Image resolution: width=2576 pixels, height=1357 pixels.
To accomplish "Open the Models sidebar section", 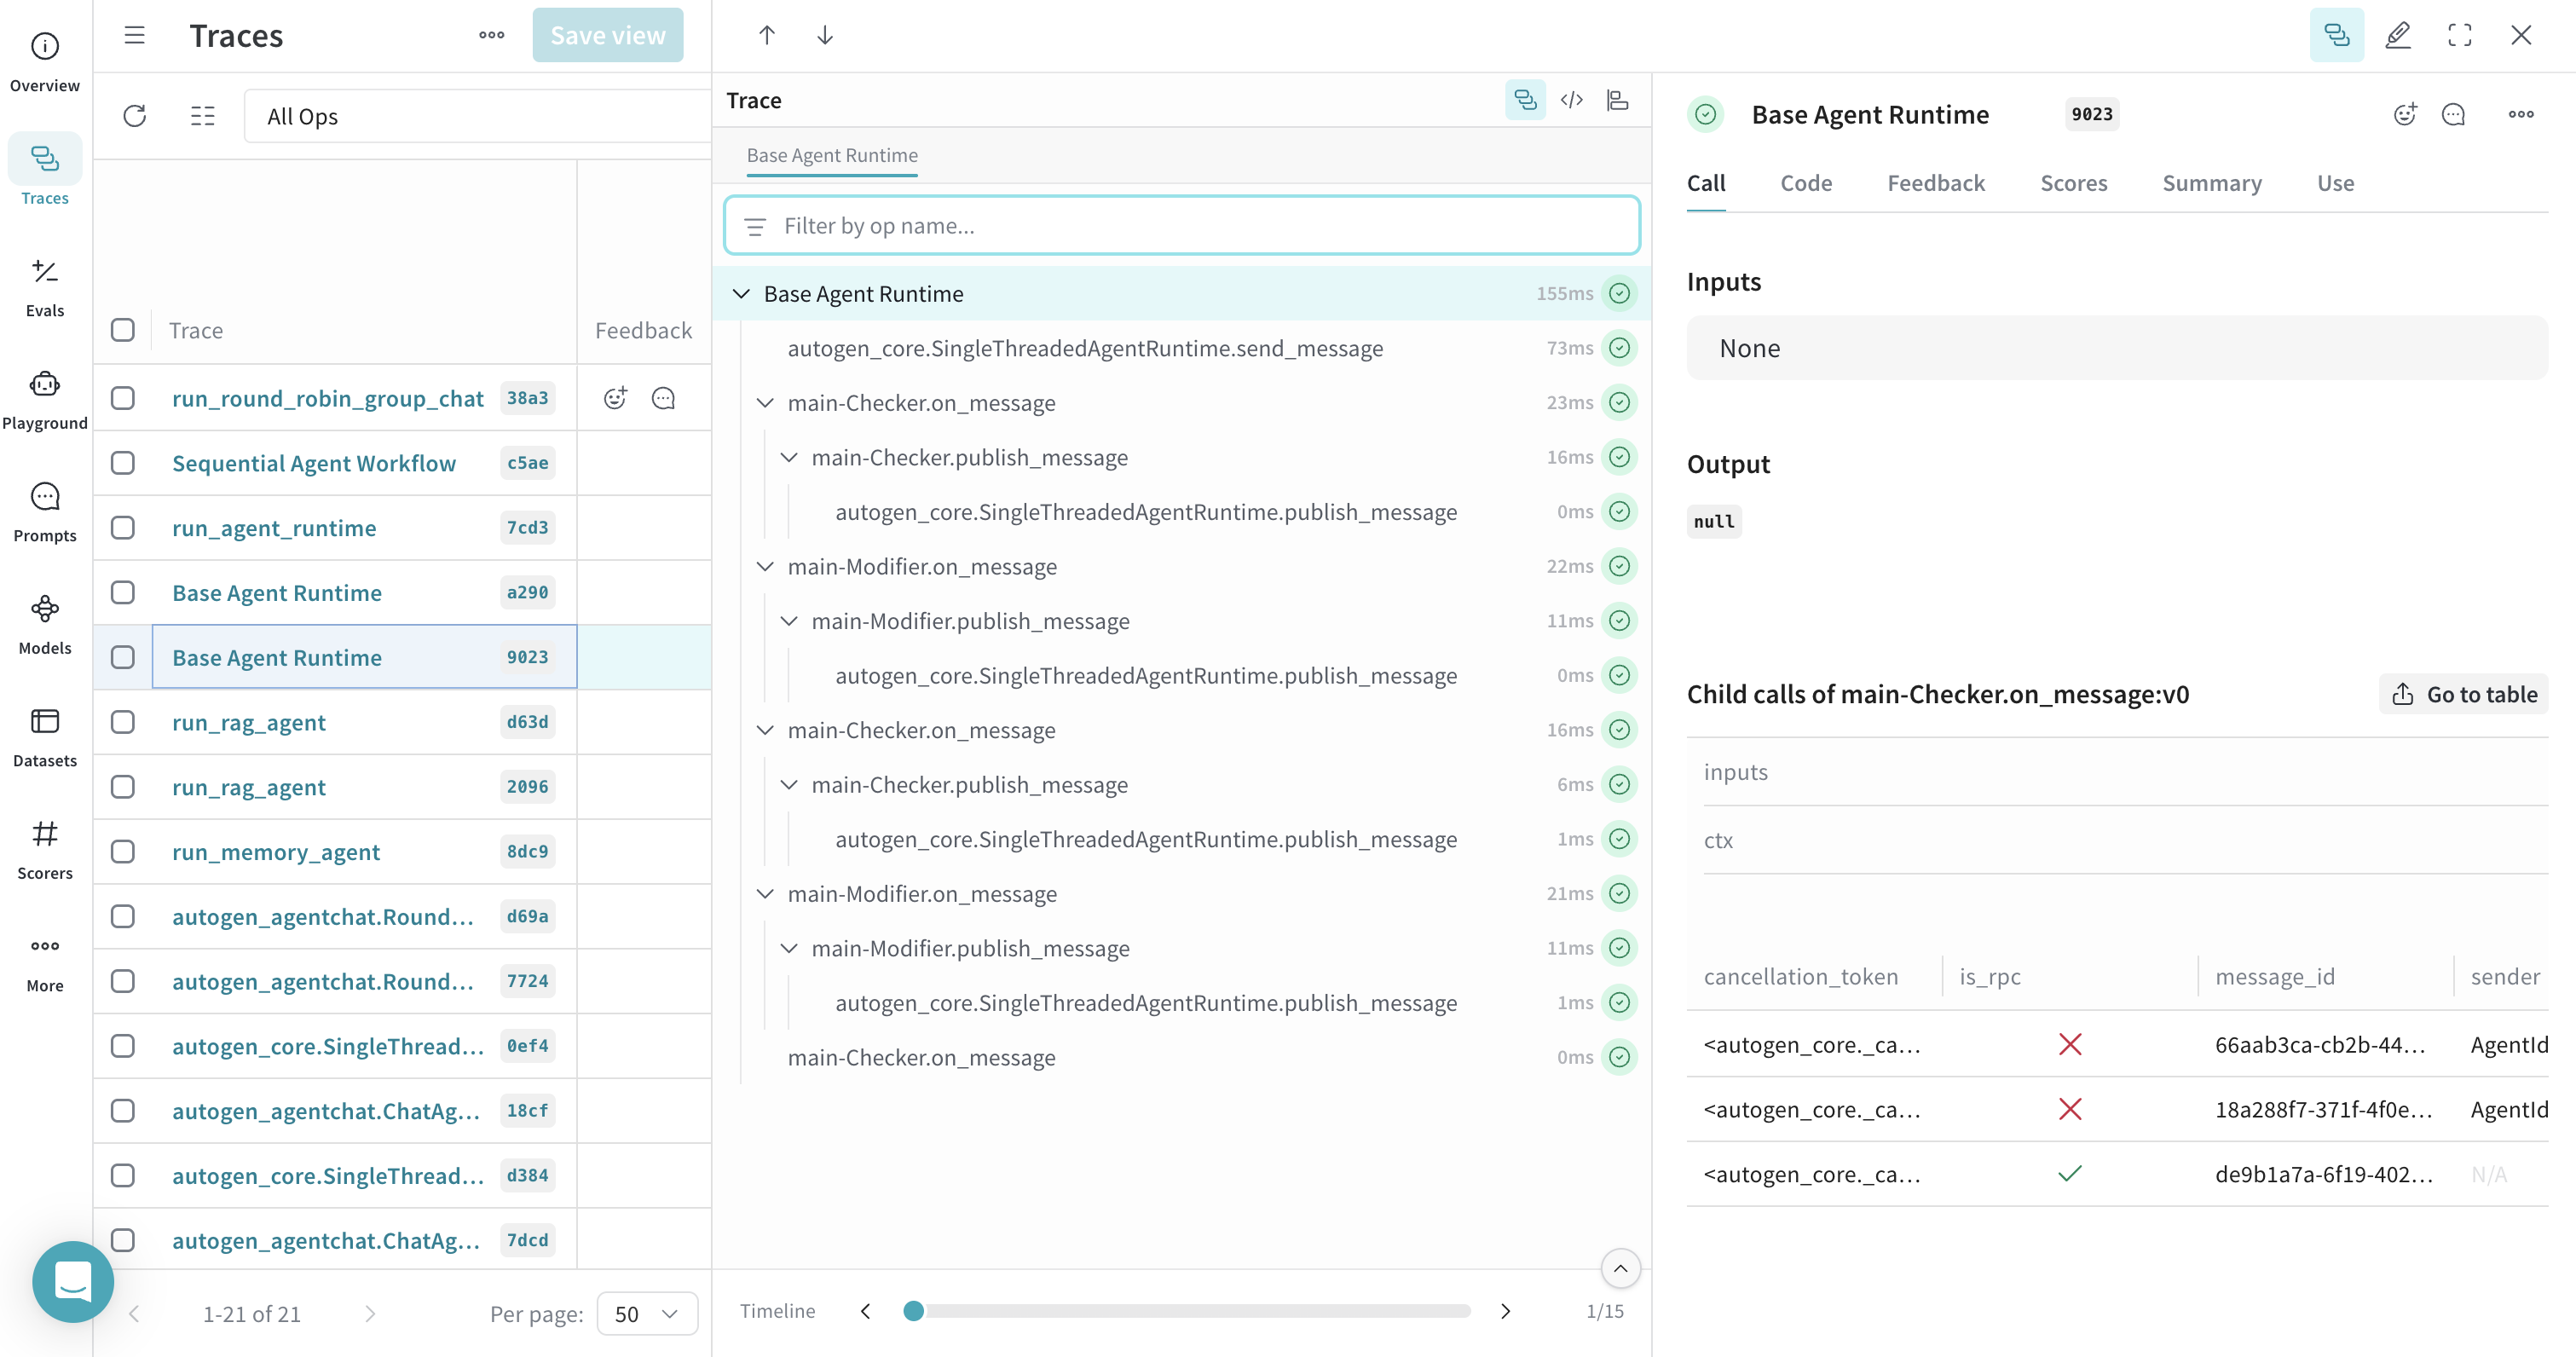I will tap(45, 623).
